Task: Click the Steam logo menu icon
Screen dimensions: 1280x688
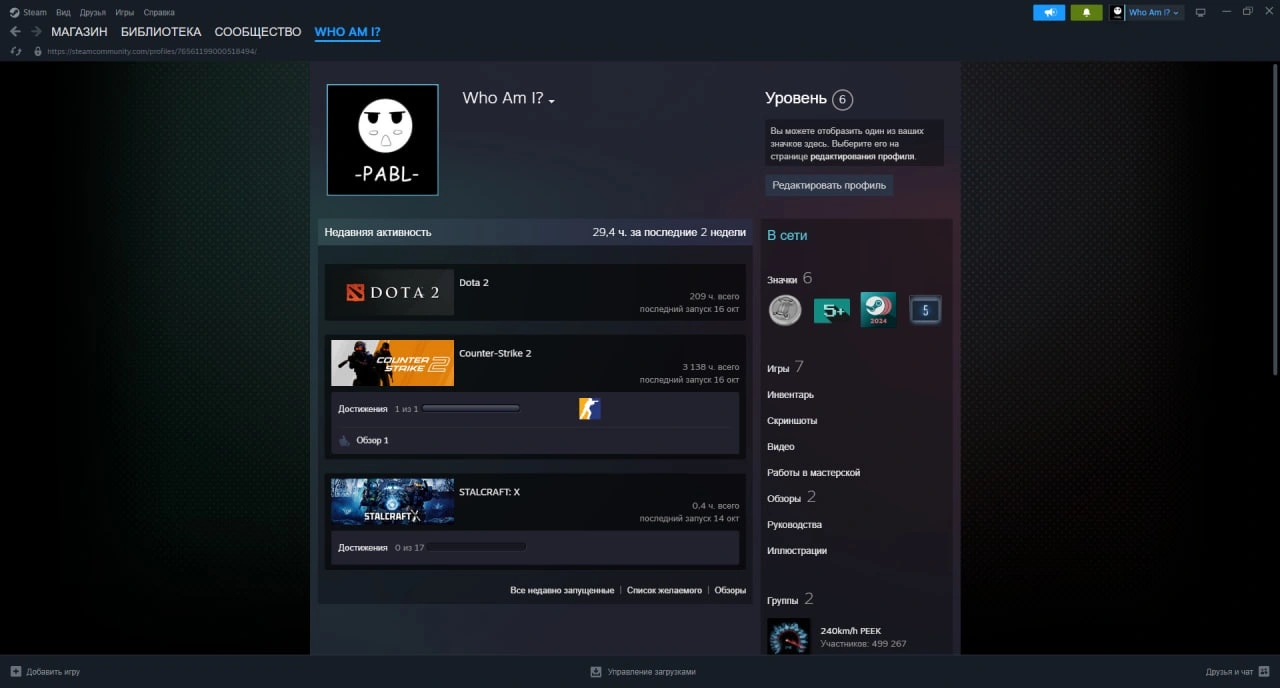Action: tap(14, 12)
